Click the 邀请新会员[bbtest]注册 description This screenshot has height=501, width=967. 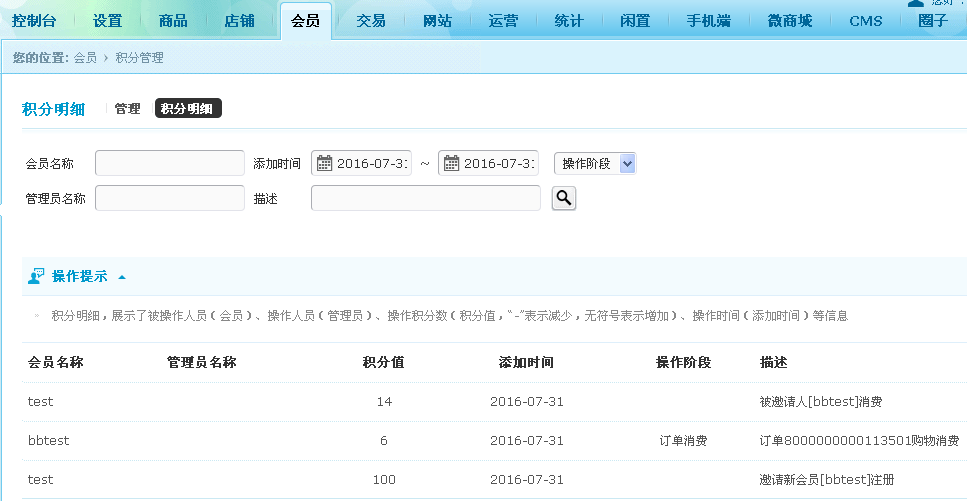(x=827, y=479)
